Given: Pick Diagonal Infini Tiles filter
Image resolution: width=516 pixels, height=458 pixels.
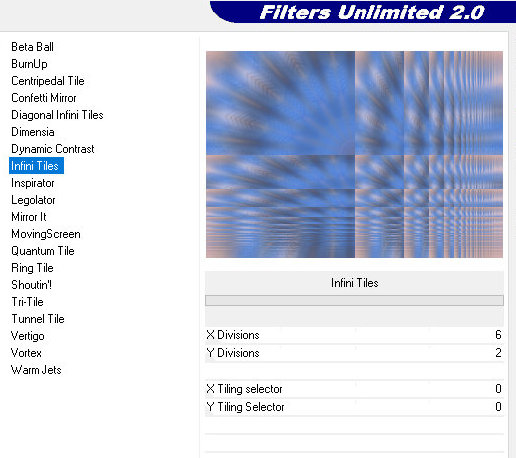Looking at the screenshot, I should tap(57, 115).
